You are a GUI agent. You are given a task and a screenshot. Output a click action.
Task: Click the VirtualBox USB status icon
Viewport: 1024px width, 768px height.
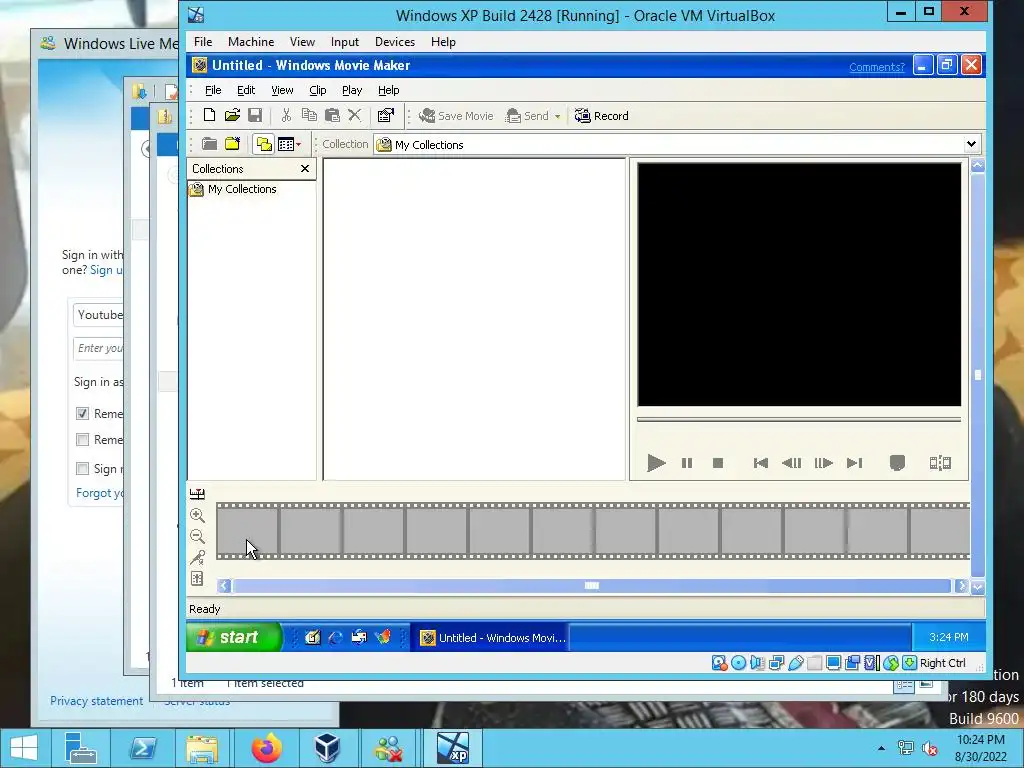point(796,664)
